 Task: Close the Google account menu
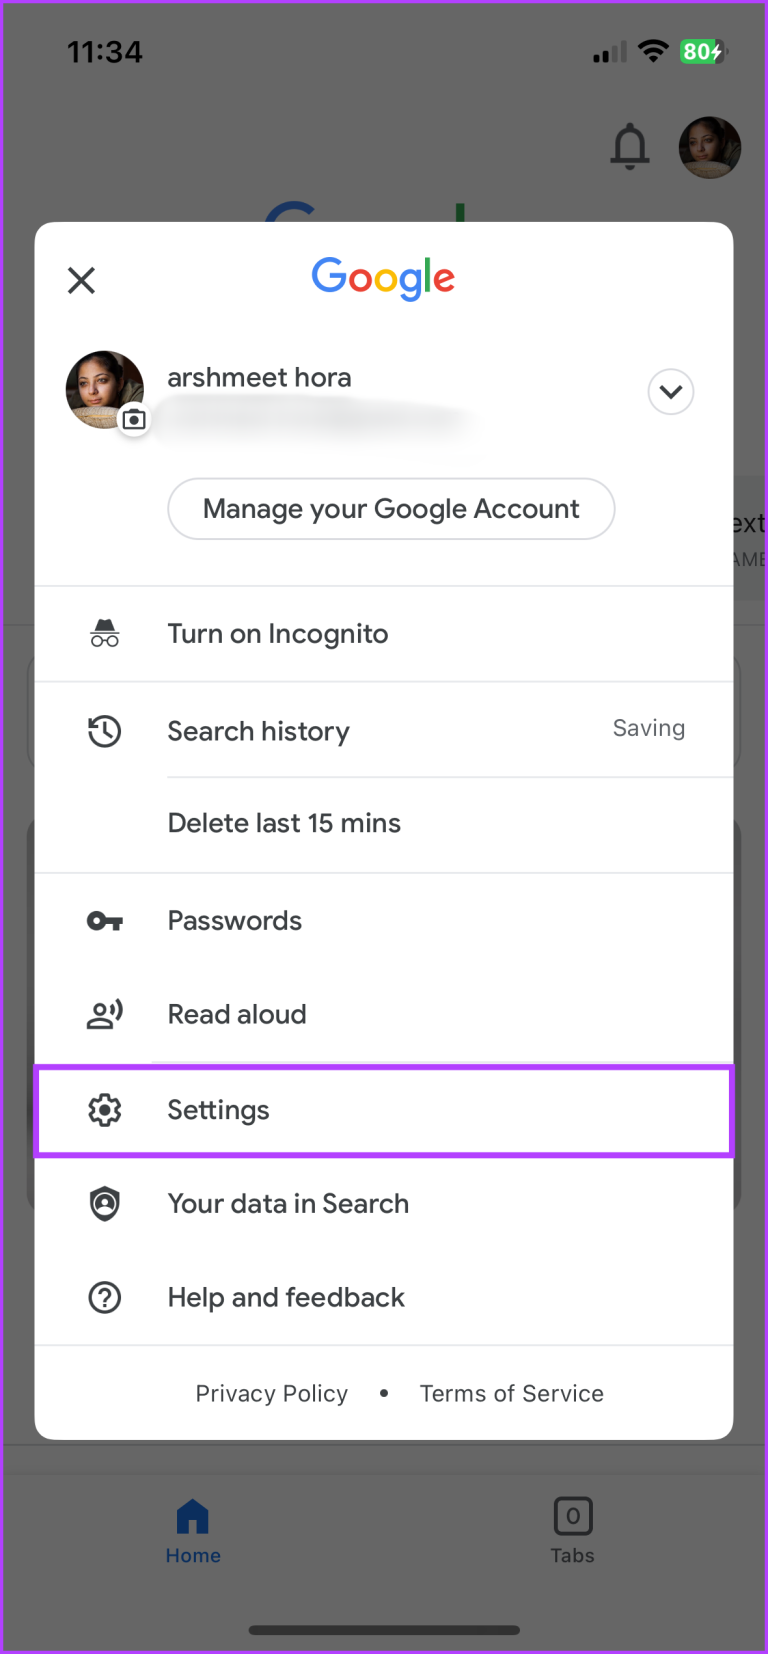81,280
